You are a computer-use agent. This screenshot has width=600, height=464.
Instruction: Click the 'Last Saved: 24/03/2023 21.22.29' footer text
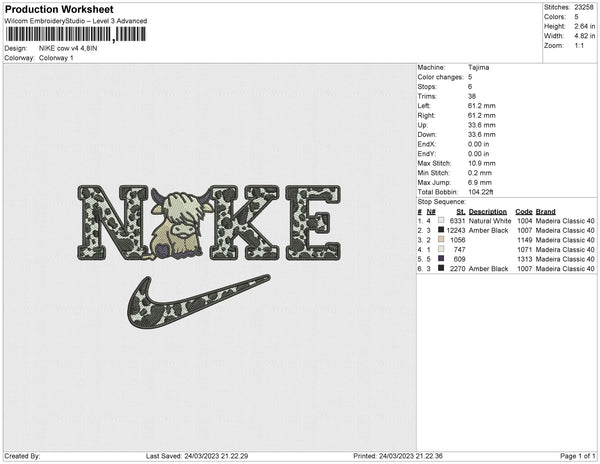[197, 456]
